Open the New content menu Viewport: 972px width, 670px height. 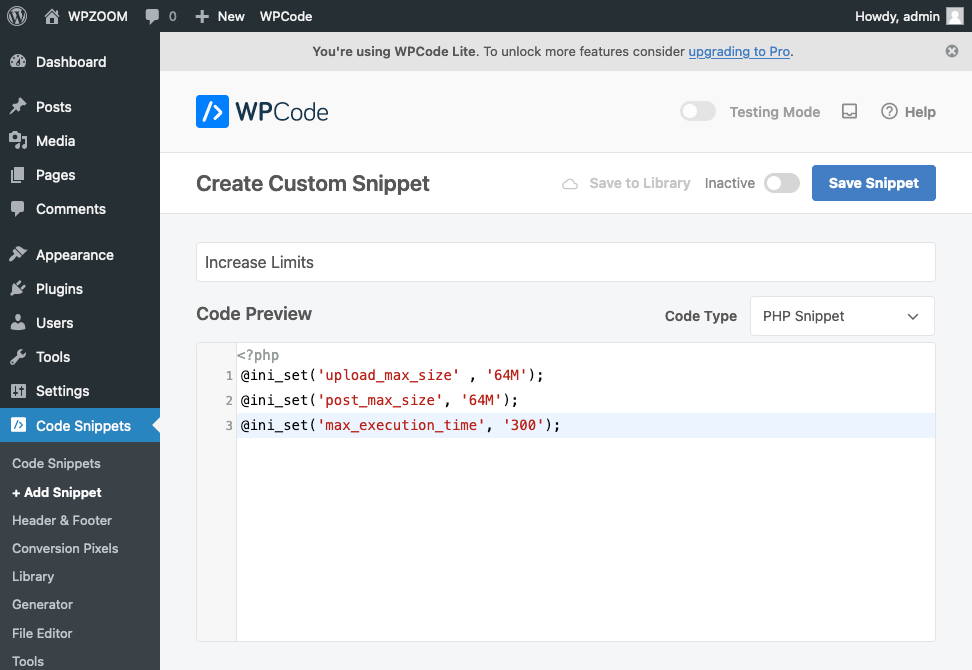[219, 16]
